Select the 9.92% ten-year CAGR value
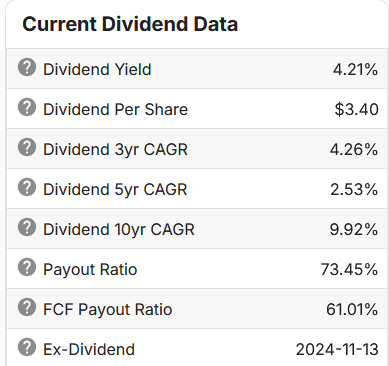 354,230
